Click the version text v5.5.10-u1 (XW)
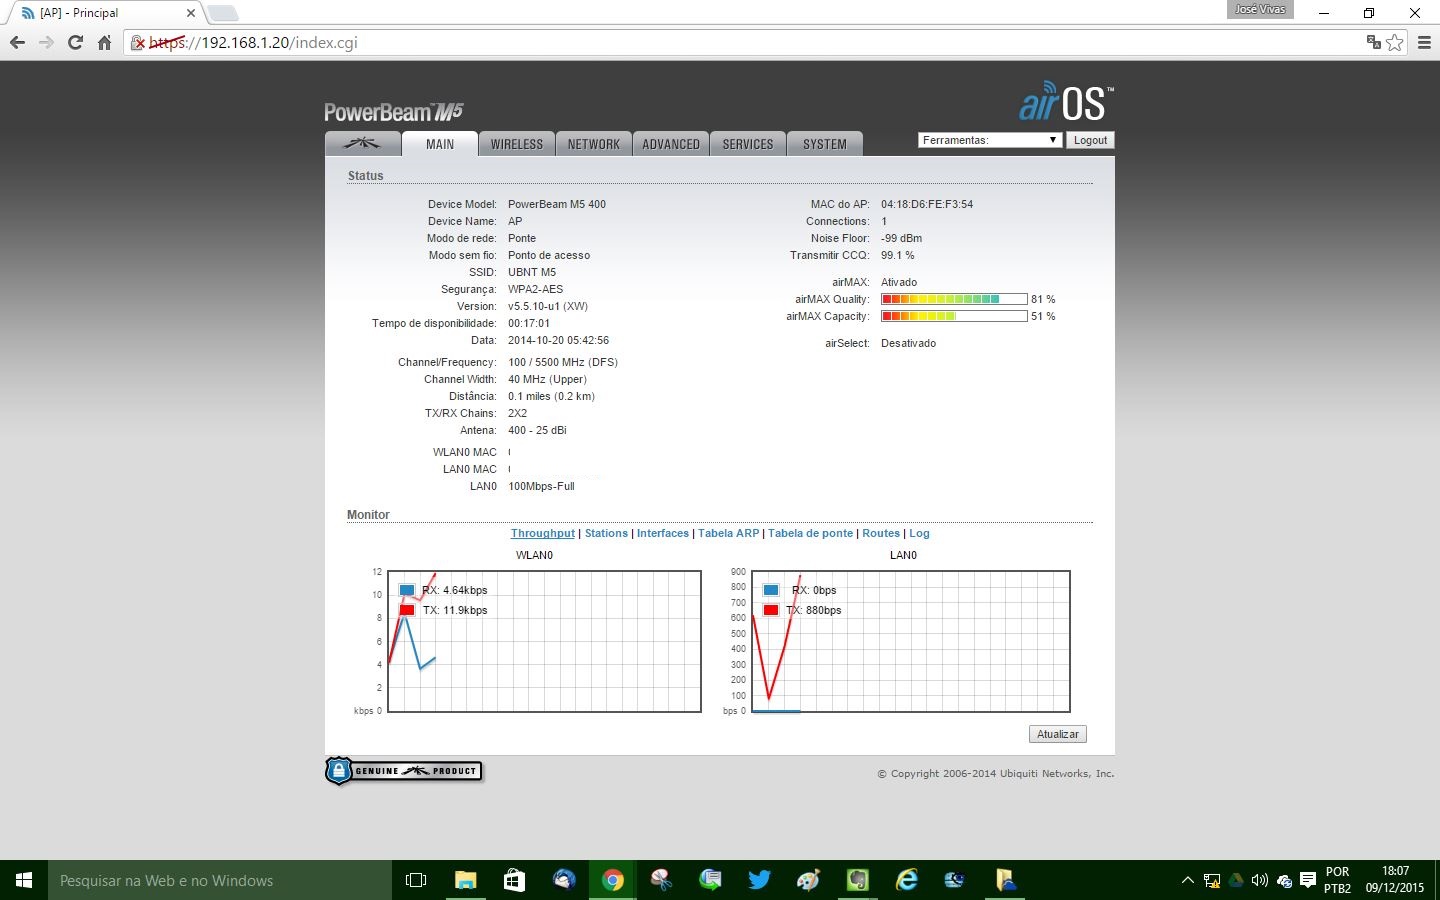Viewport: 1440px width, 900px height. coord(548,306)
